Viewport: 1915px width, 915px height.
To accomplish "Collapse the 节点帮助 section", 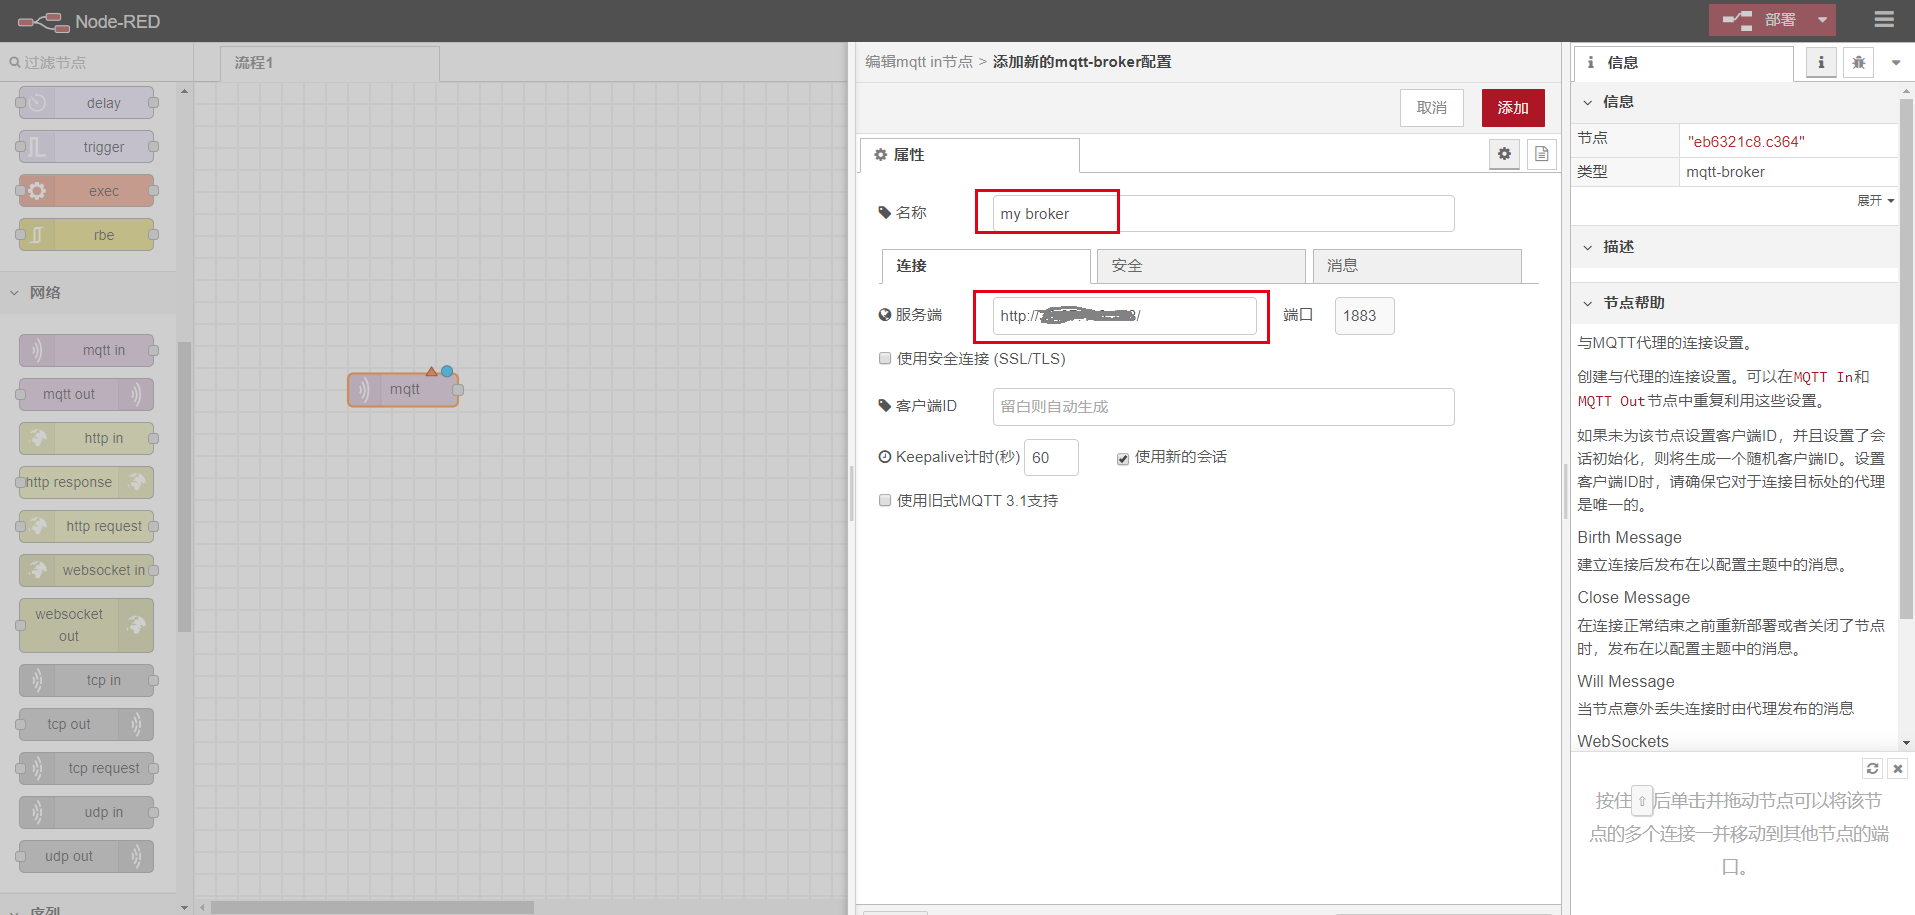I will 1735,303.
